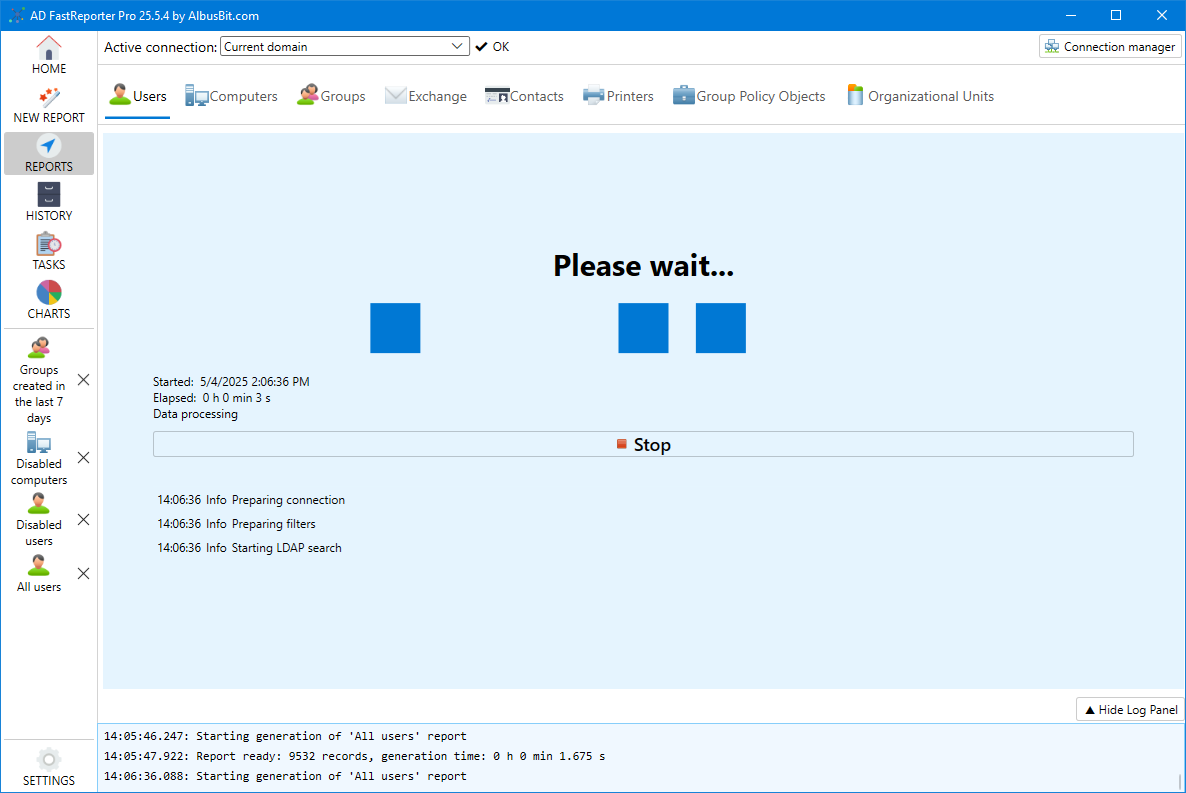
Task: Open the HISTORY section
Action: pos(48,203)
